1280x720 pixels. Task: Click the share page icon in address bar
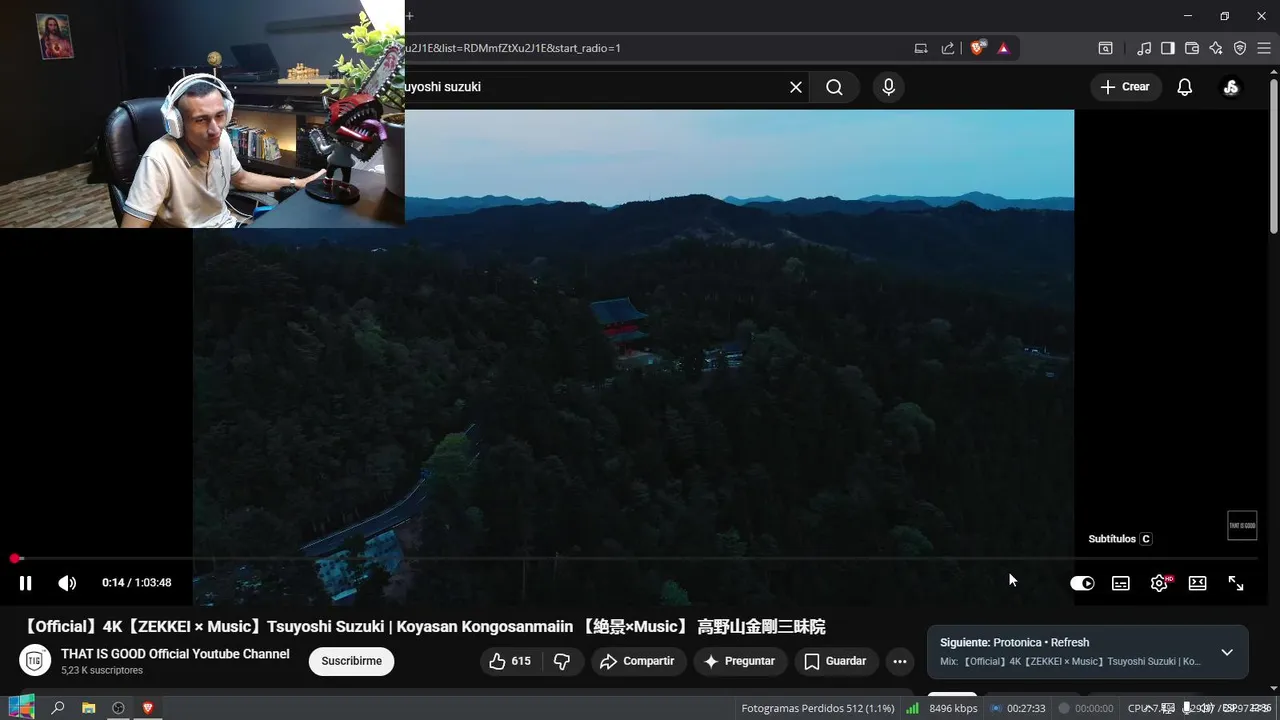click(947, 48)
